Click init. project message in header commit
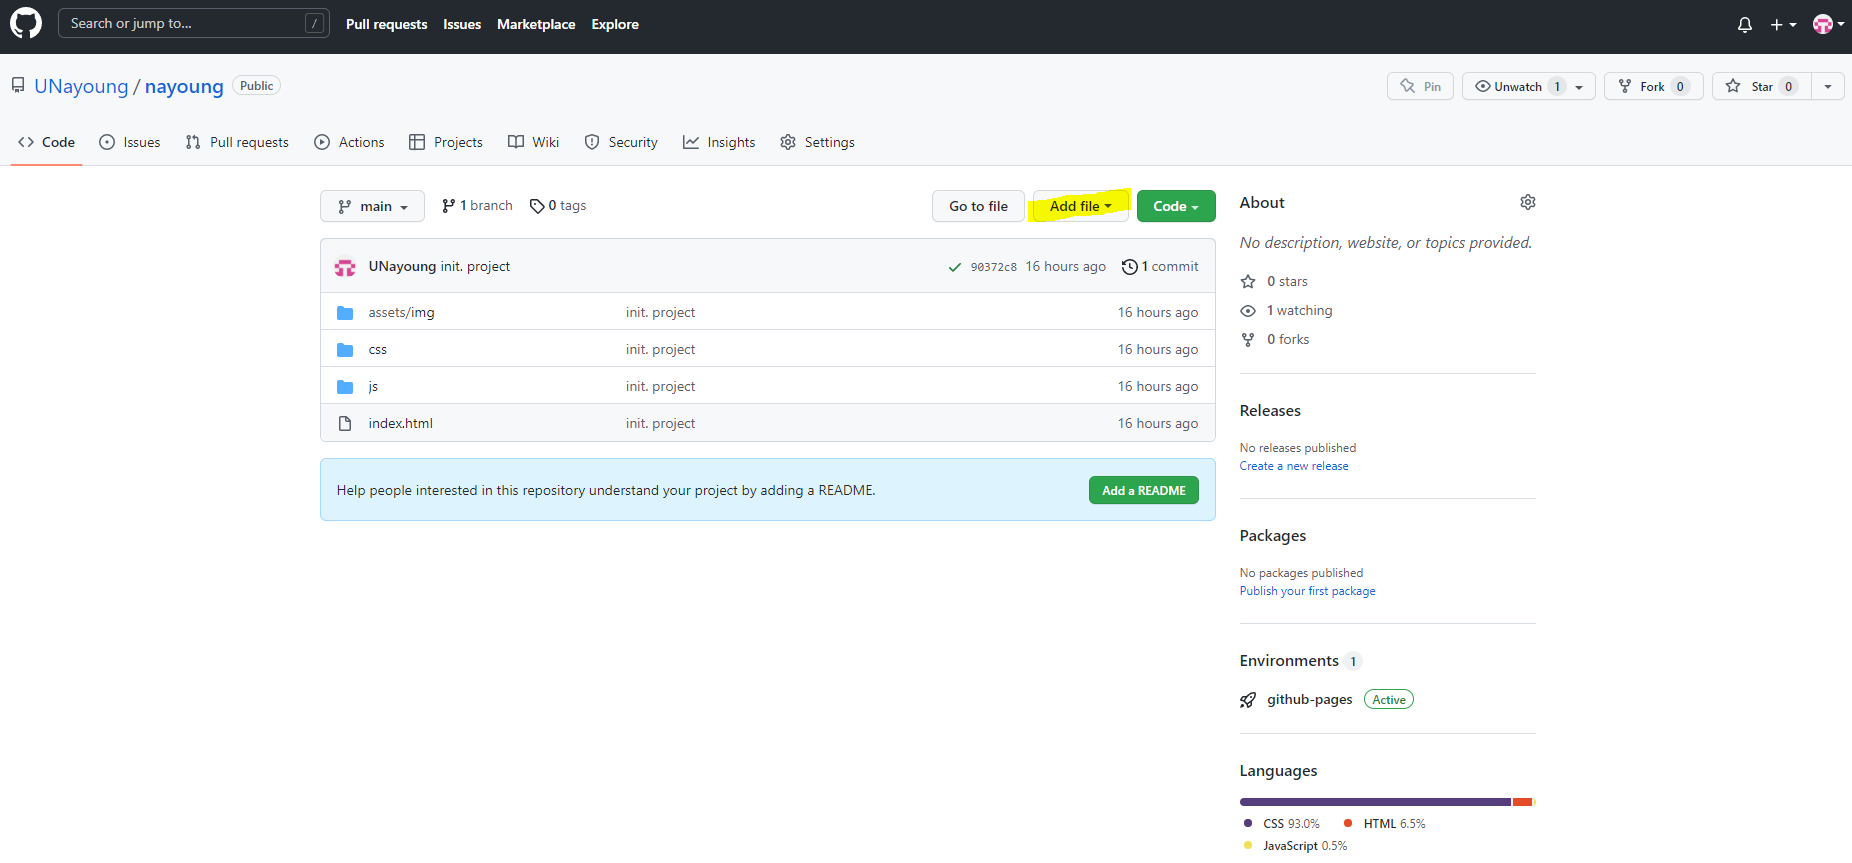1852x863 pixels. pos(475,267)
